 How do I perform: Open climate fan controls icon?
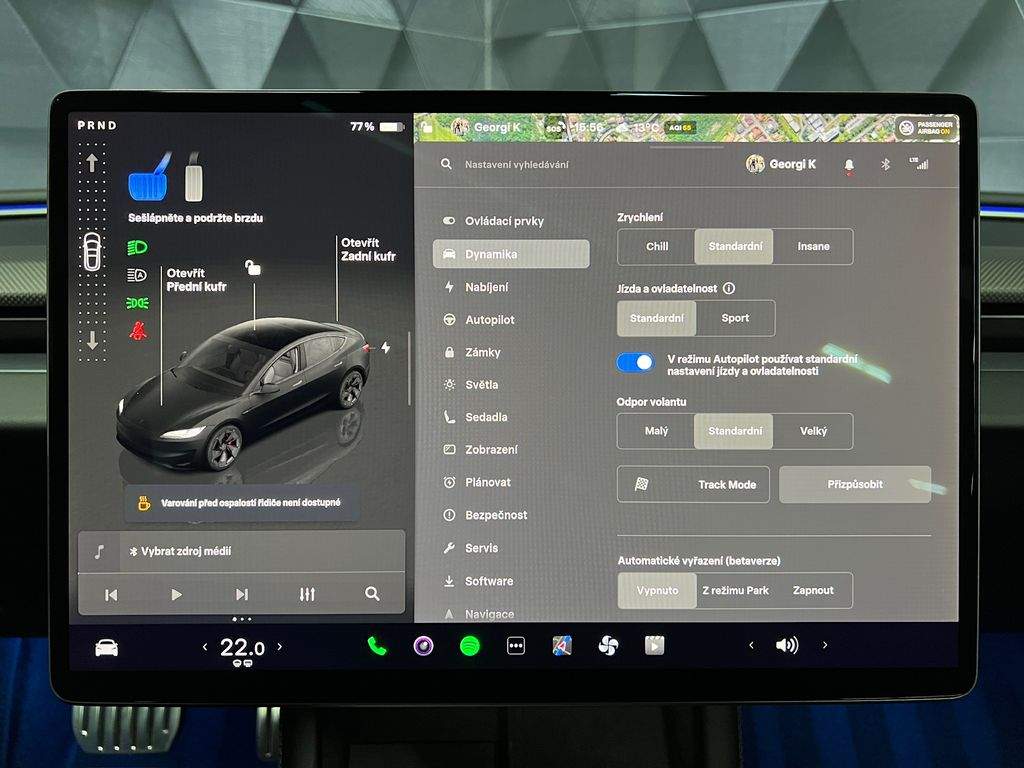pos(608,646)
